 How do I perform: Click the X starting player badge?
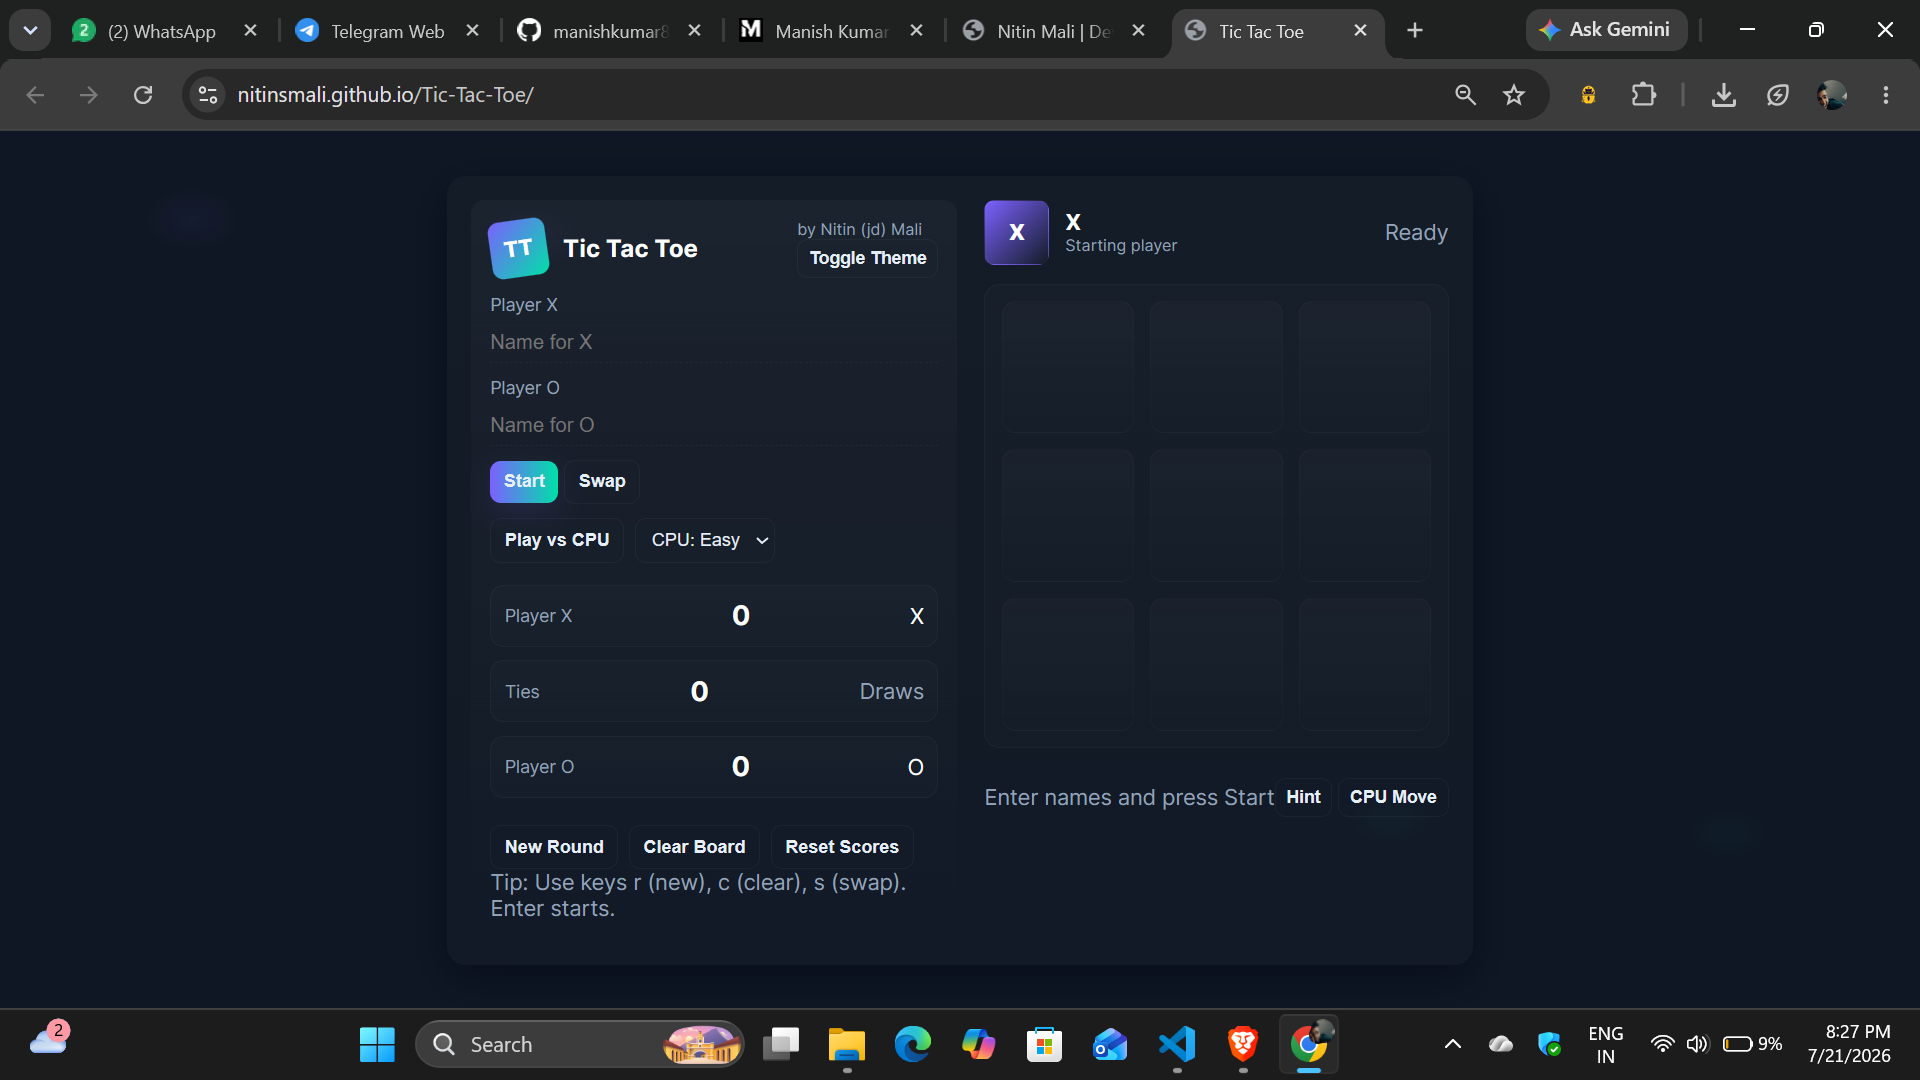coord(1016,232)
